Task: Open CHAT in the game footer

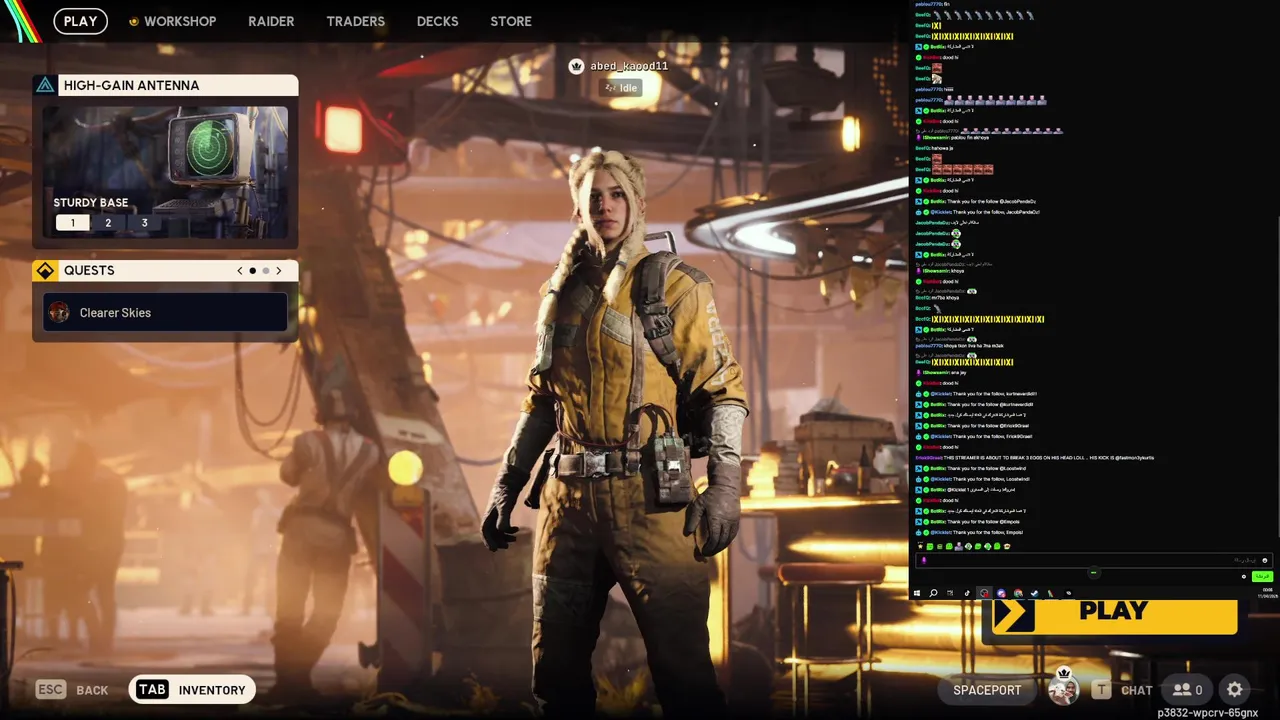Action: [1136, 690]
